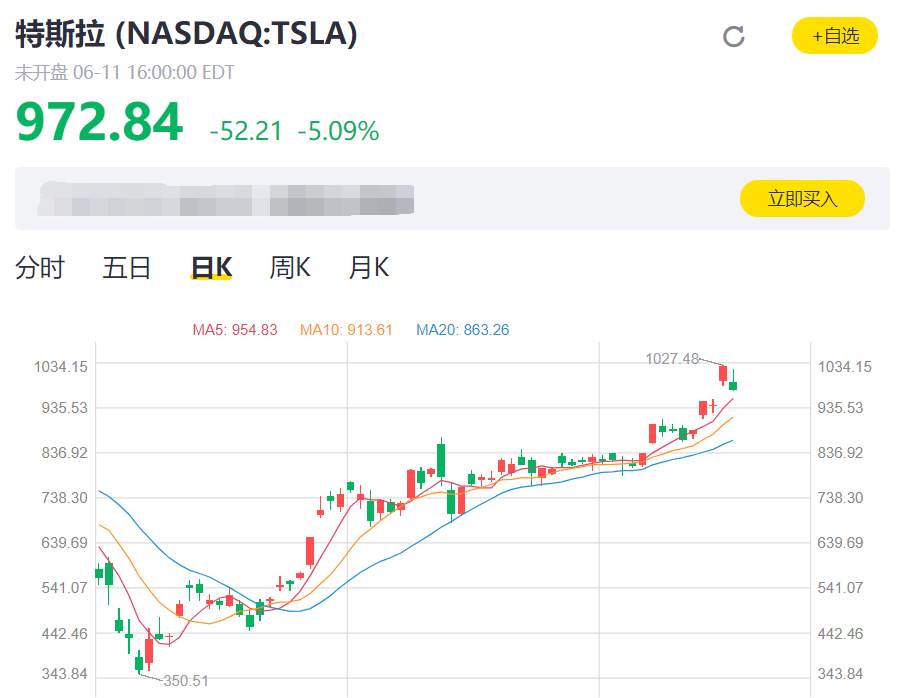The image size is (904, 698).
Task: Switch to 分时 chart tab
Action: pos(40,268)
